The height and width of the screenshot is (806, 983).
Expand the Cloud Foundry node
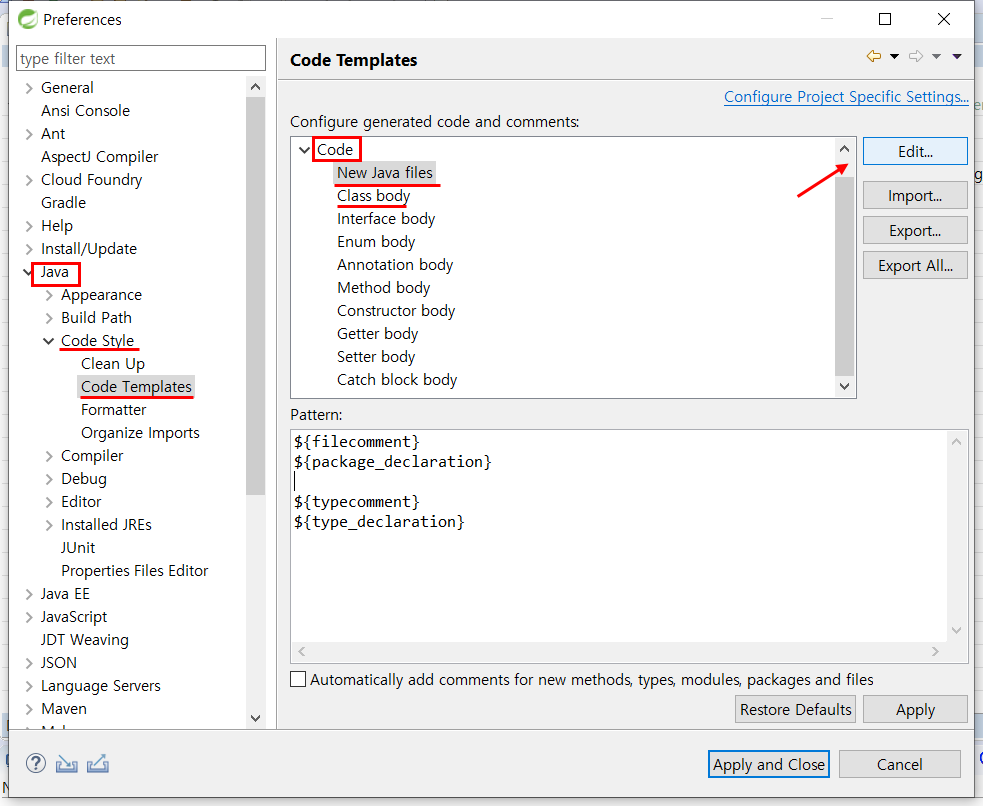pyautogui.click(x=29, y=181)
